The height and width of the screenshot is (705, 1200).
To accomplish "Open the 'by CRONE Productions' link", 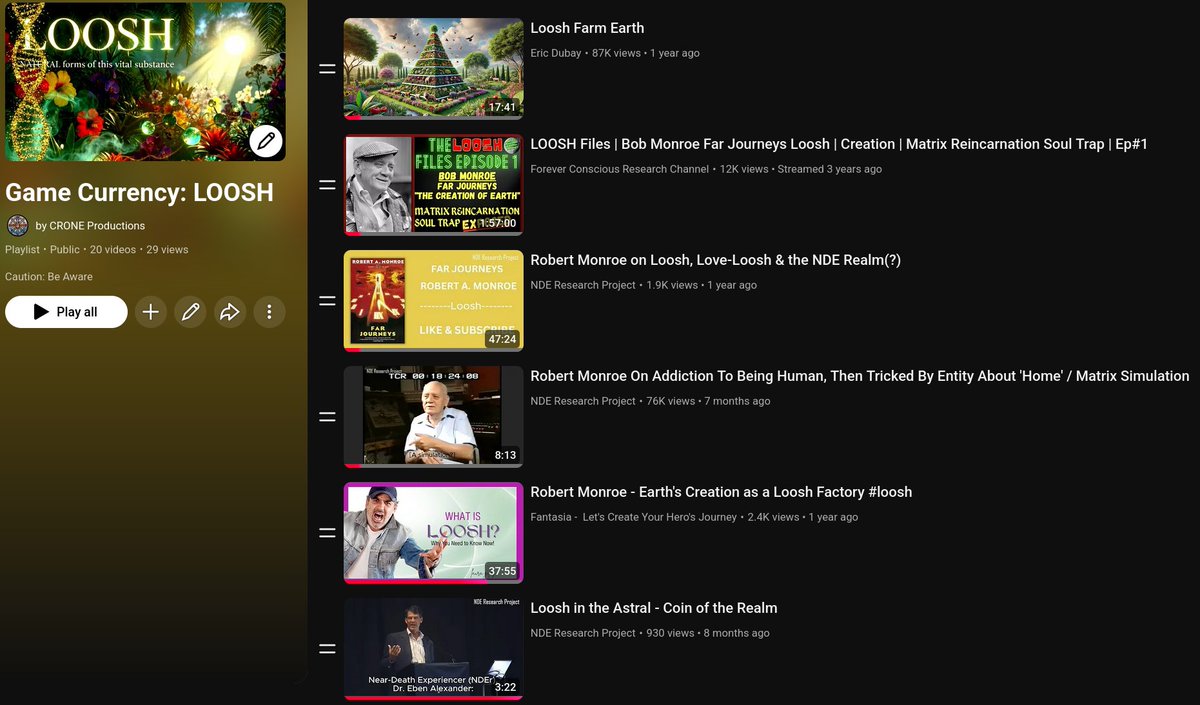I will pyautogui.click(x=90, y=226).
